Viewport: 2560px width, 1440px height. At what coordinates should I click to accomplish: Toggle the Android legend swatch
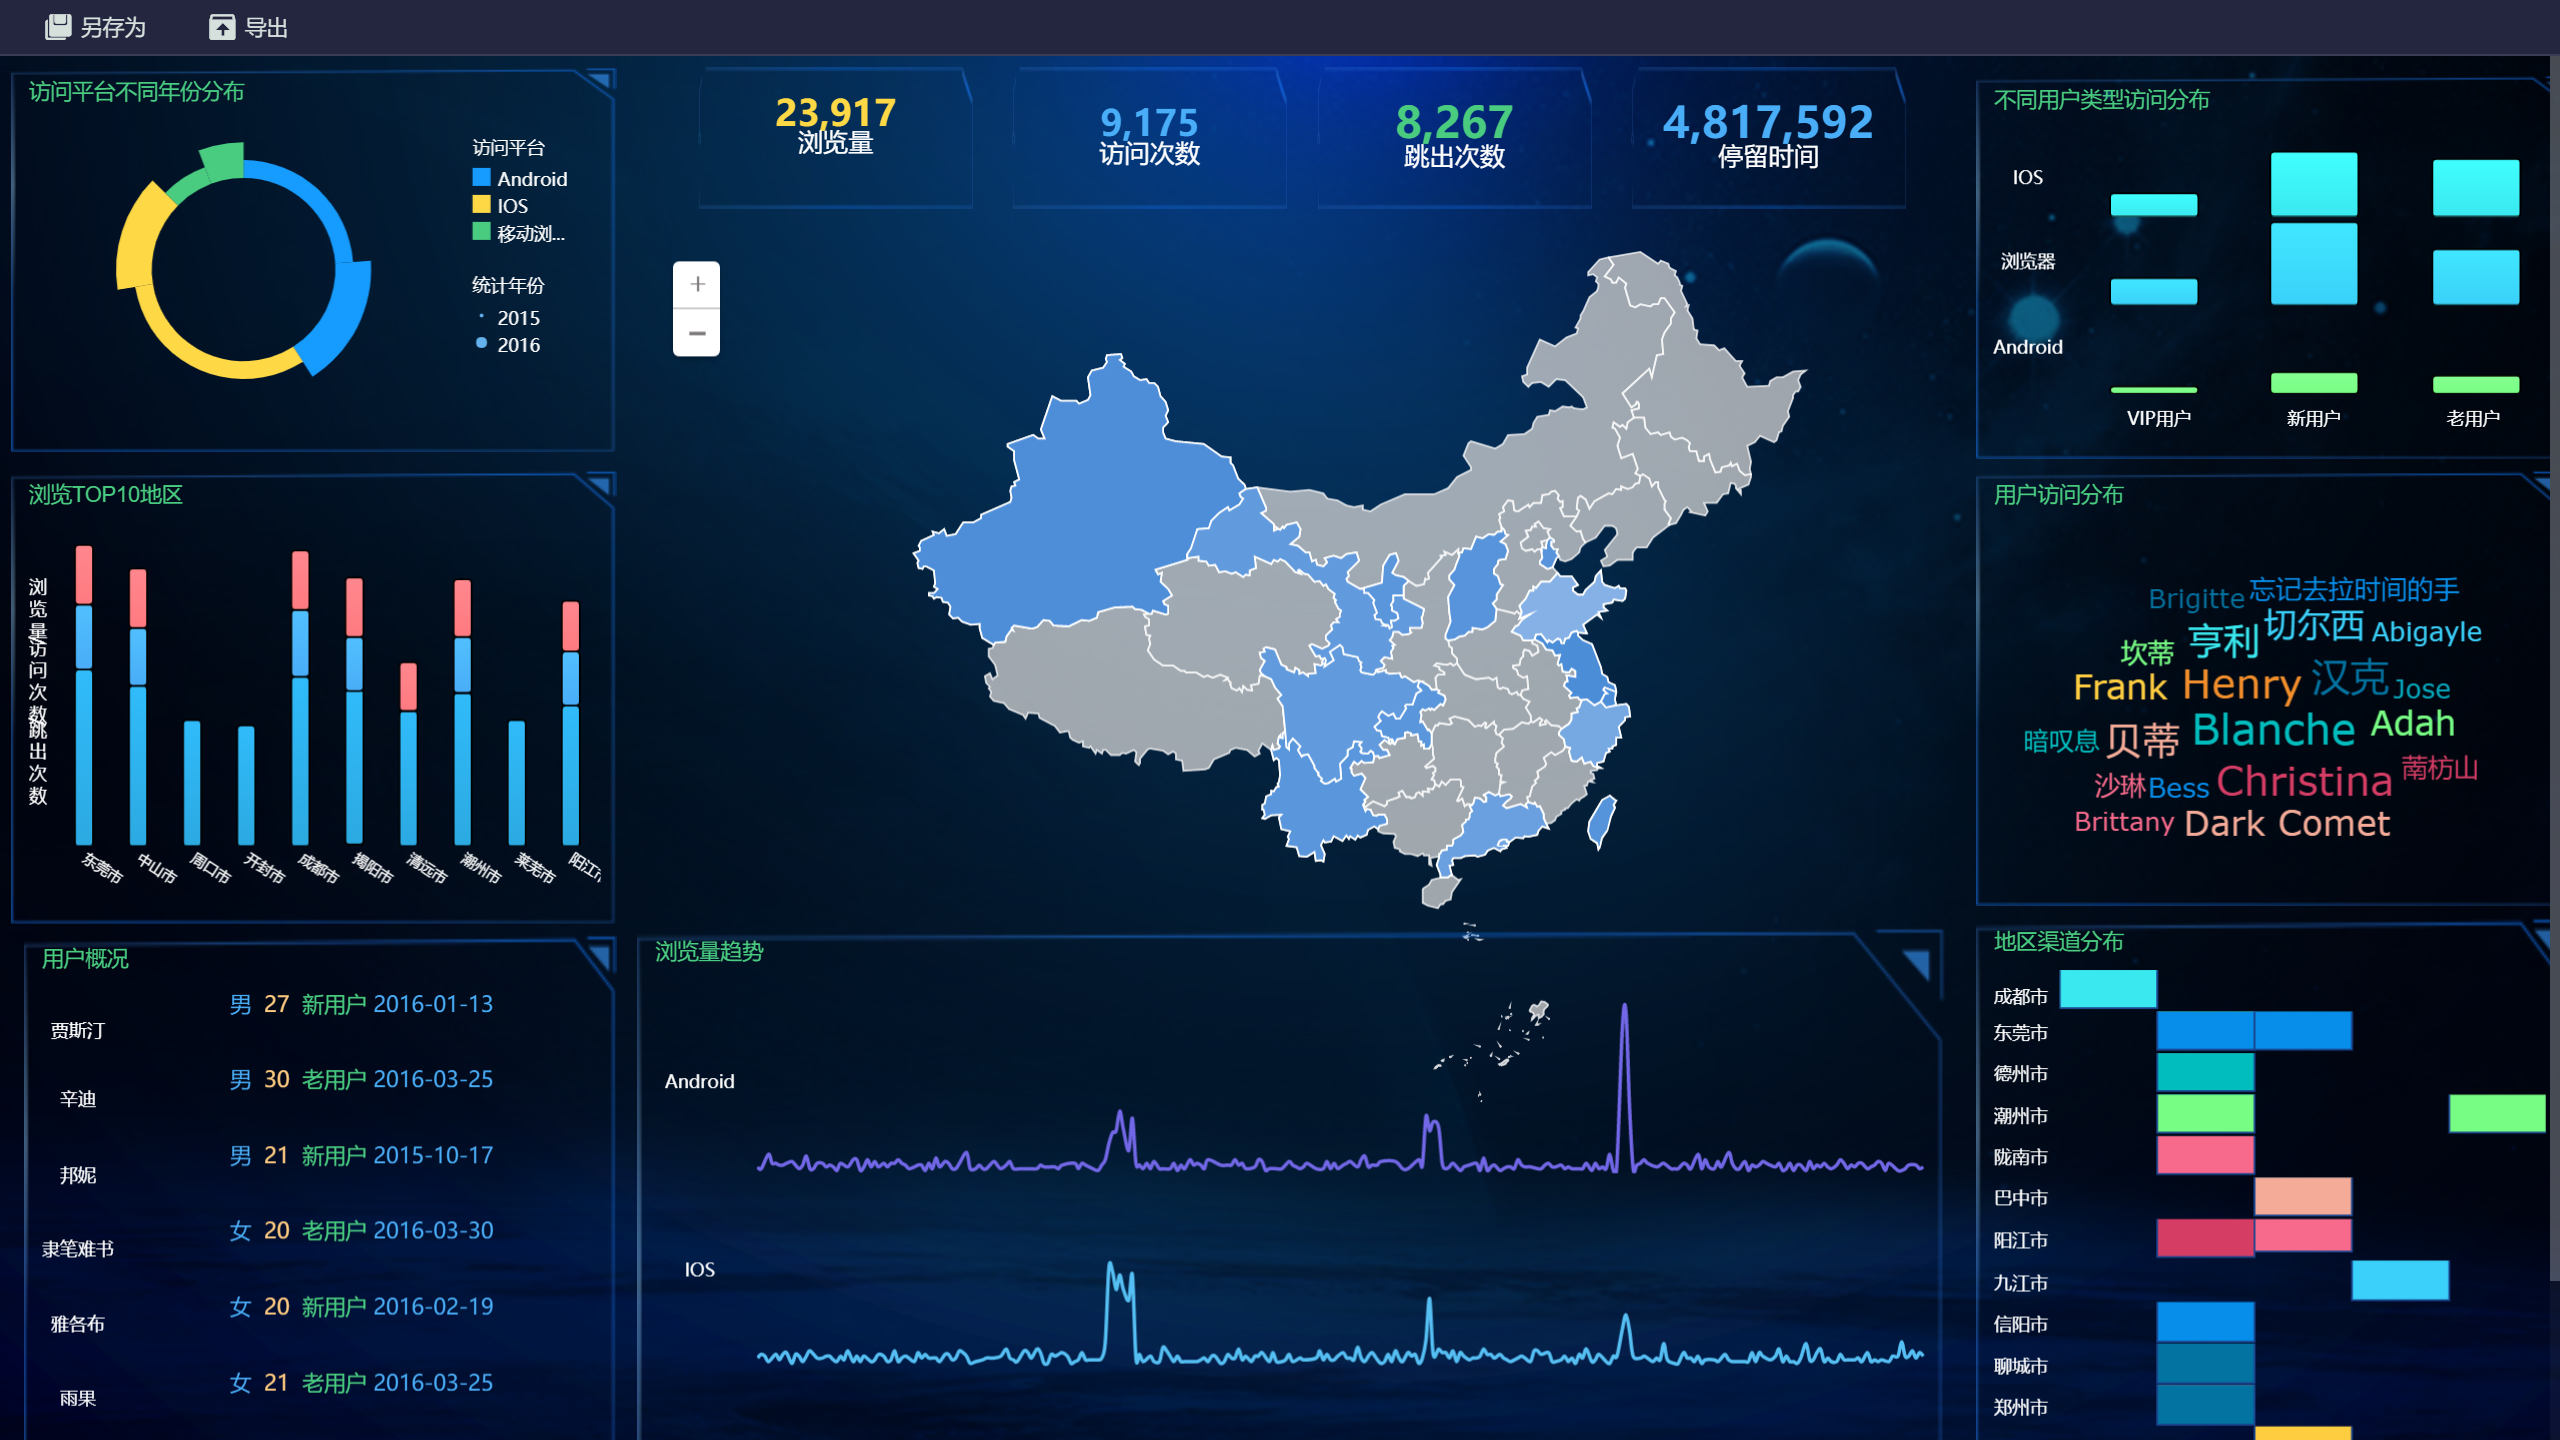click(x=481, y=178)
